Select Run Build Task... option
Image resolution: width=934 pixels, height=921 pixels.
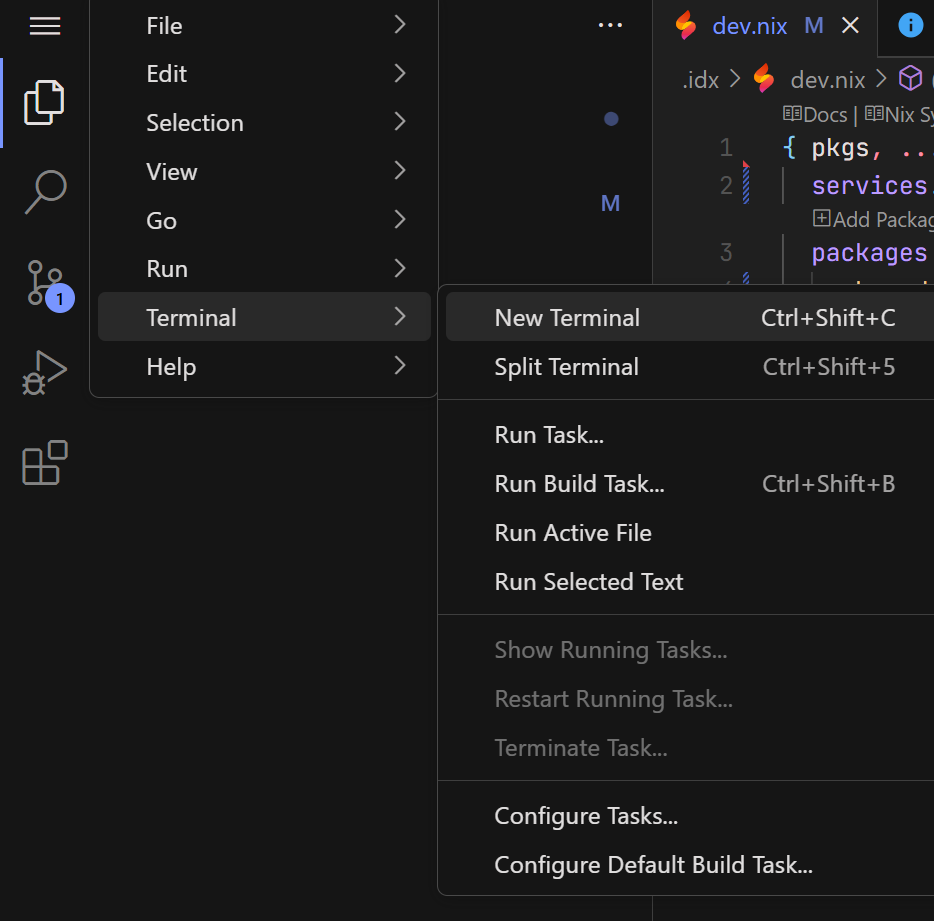point(690,484)
